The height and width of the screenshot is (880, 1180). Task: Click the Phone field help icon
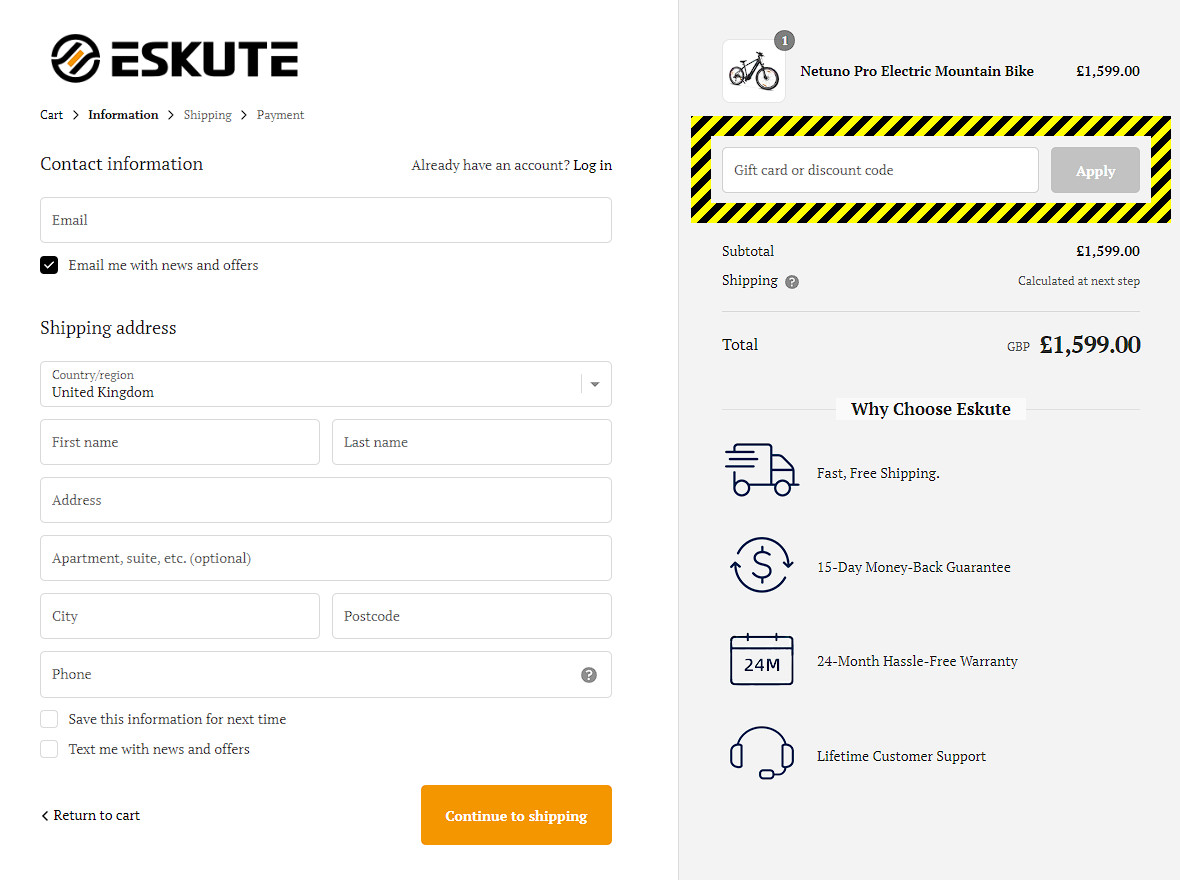coord(588,674)
